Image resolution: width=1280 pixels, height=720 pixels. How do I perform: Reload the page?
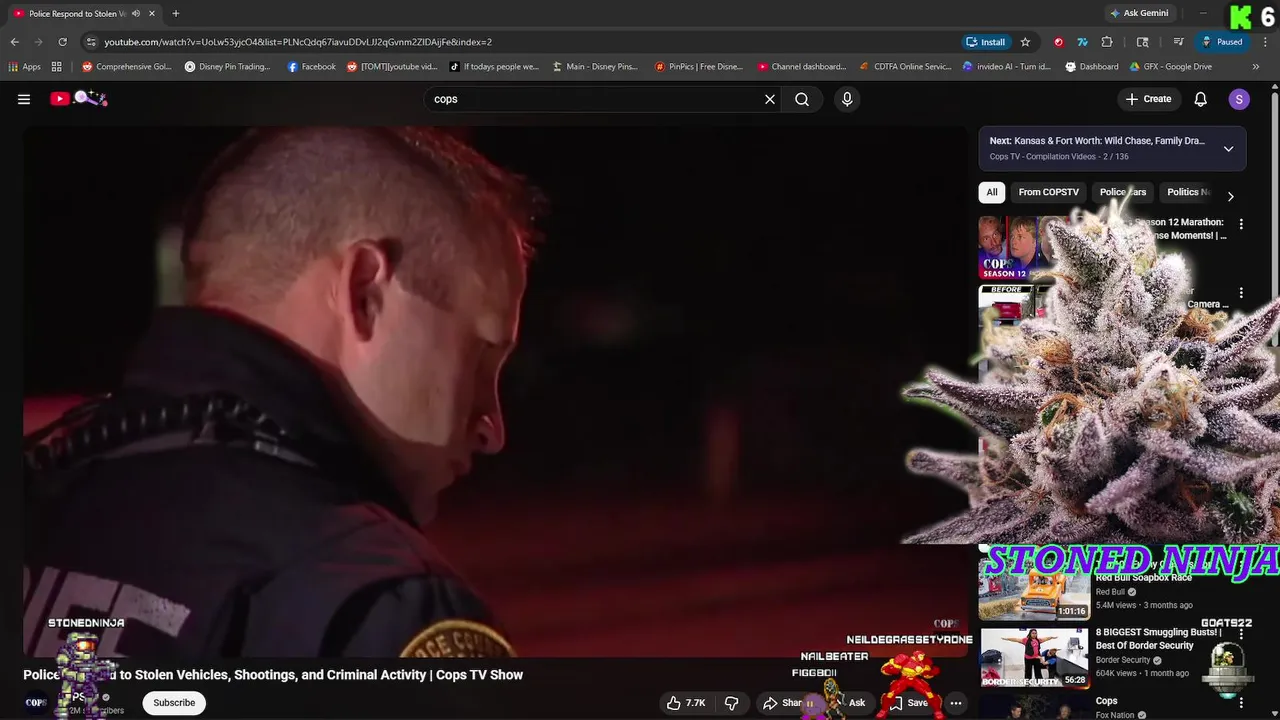pos(62,42)
